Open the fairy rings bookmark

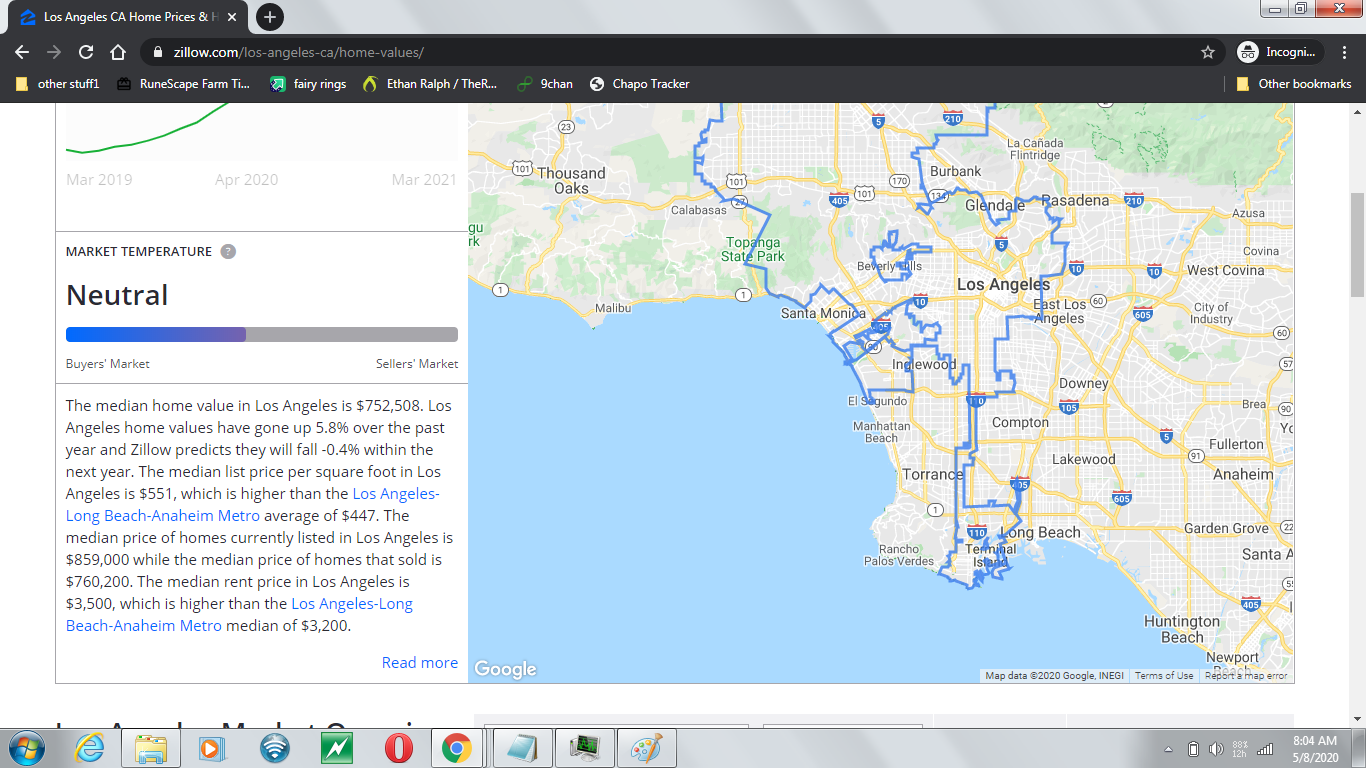point(308,84)
